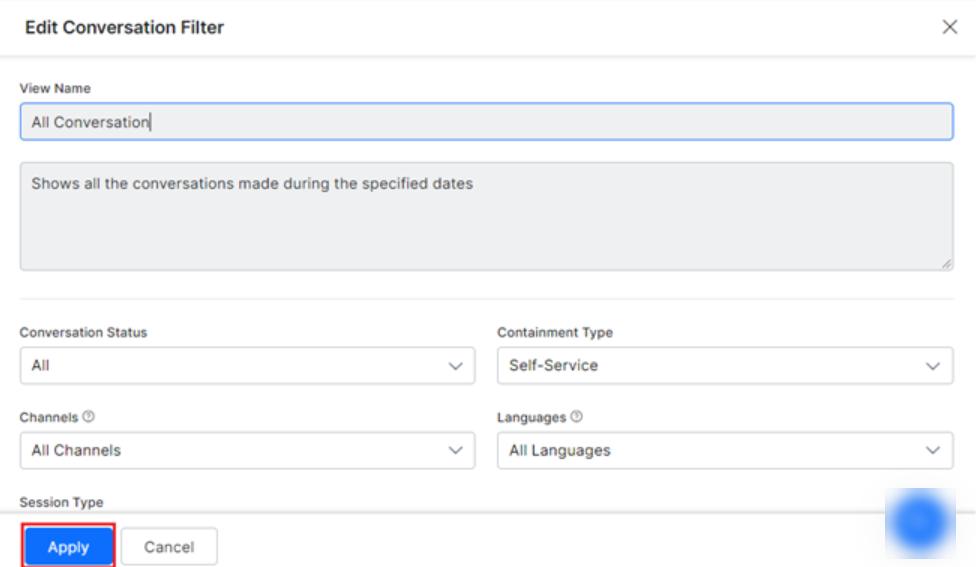Click the Session Type label
The image size is (978, 567).
[x=61, y=502]
